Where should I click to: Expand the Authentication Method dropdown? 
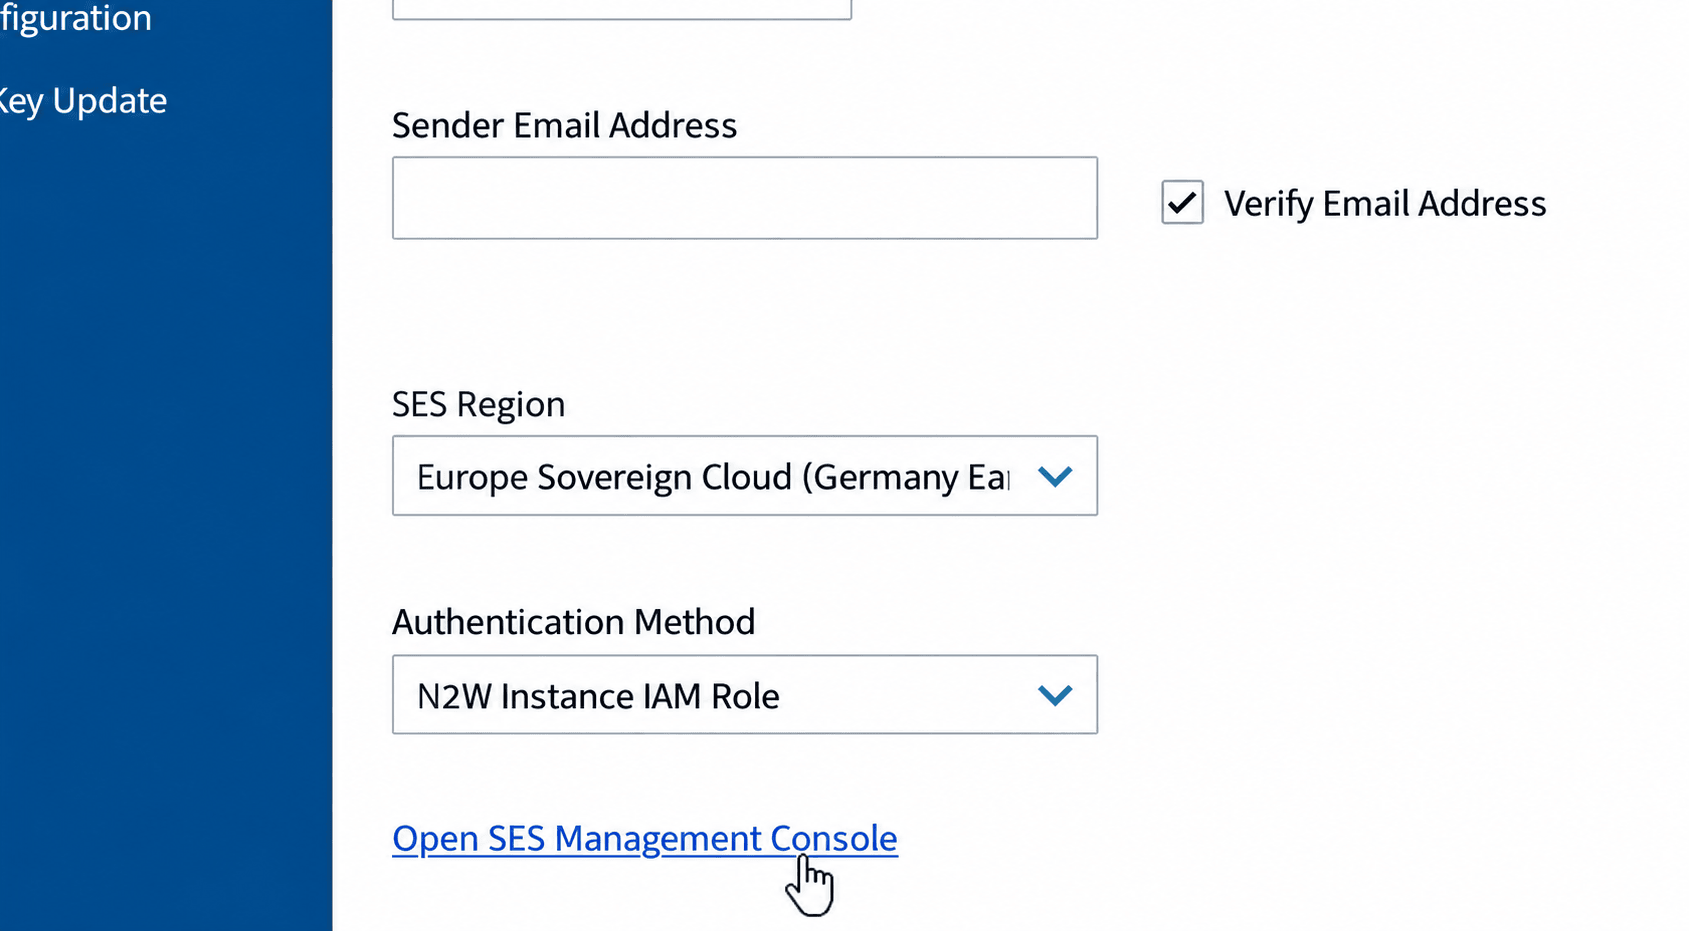(x=745, y=695)
